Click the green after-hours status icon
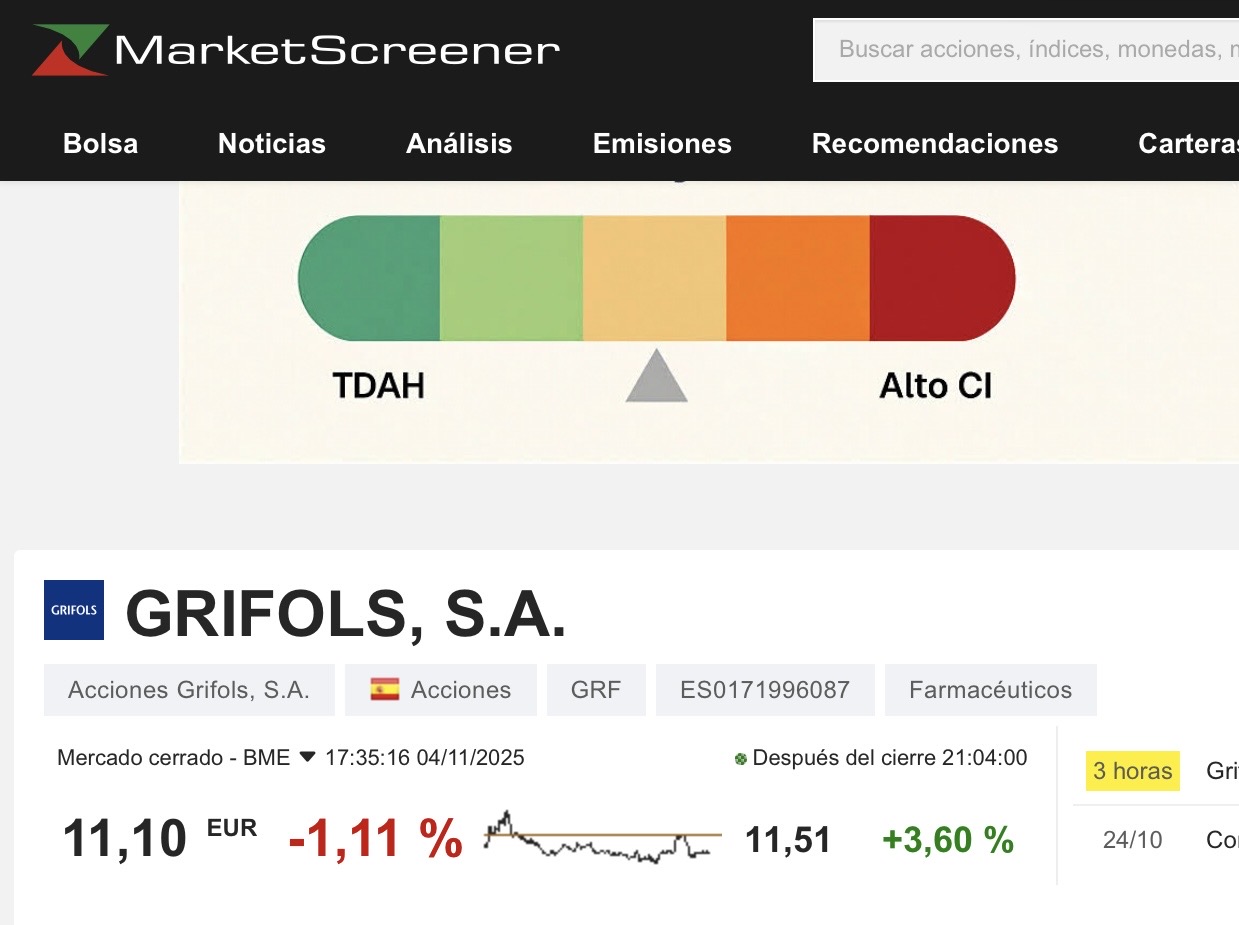 click(x=741, y=758)
